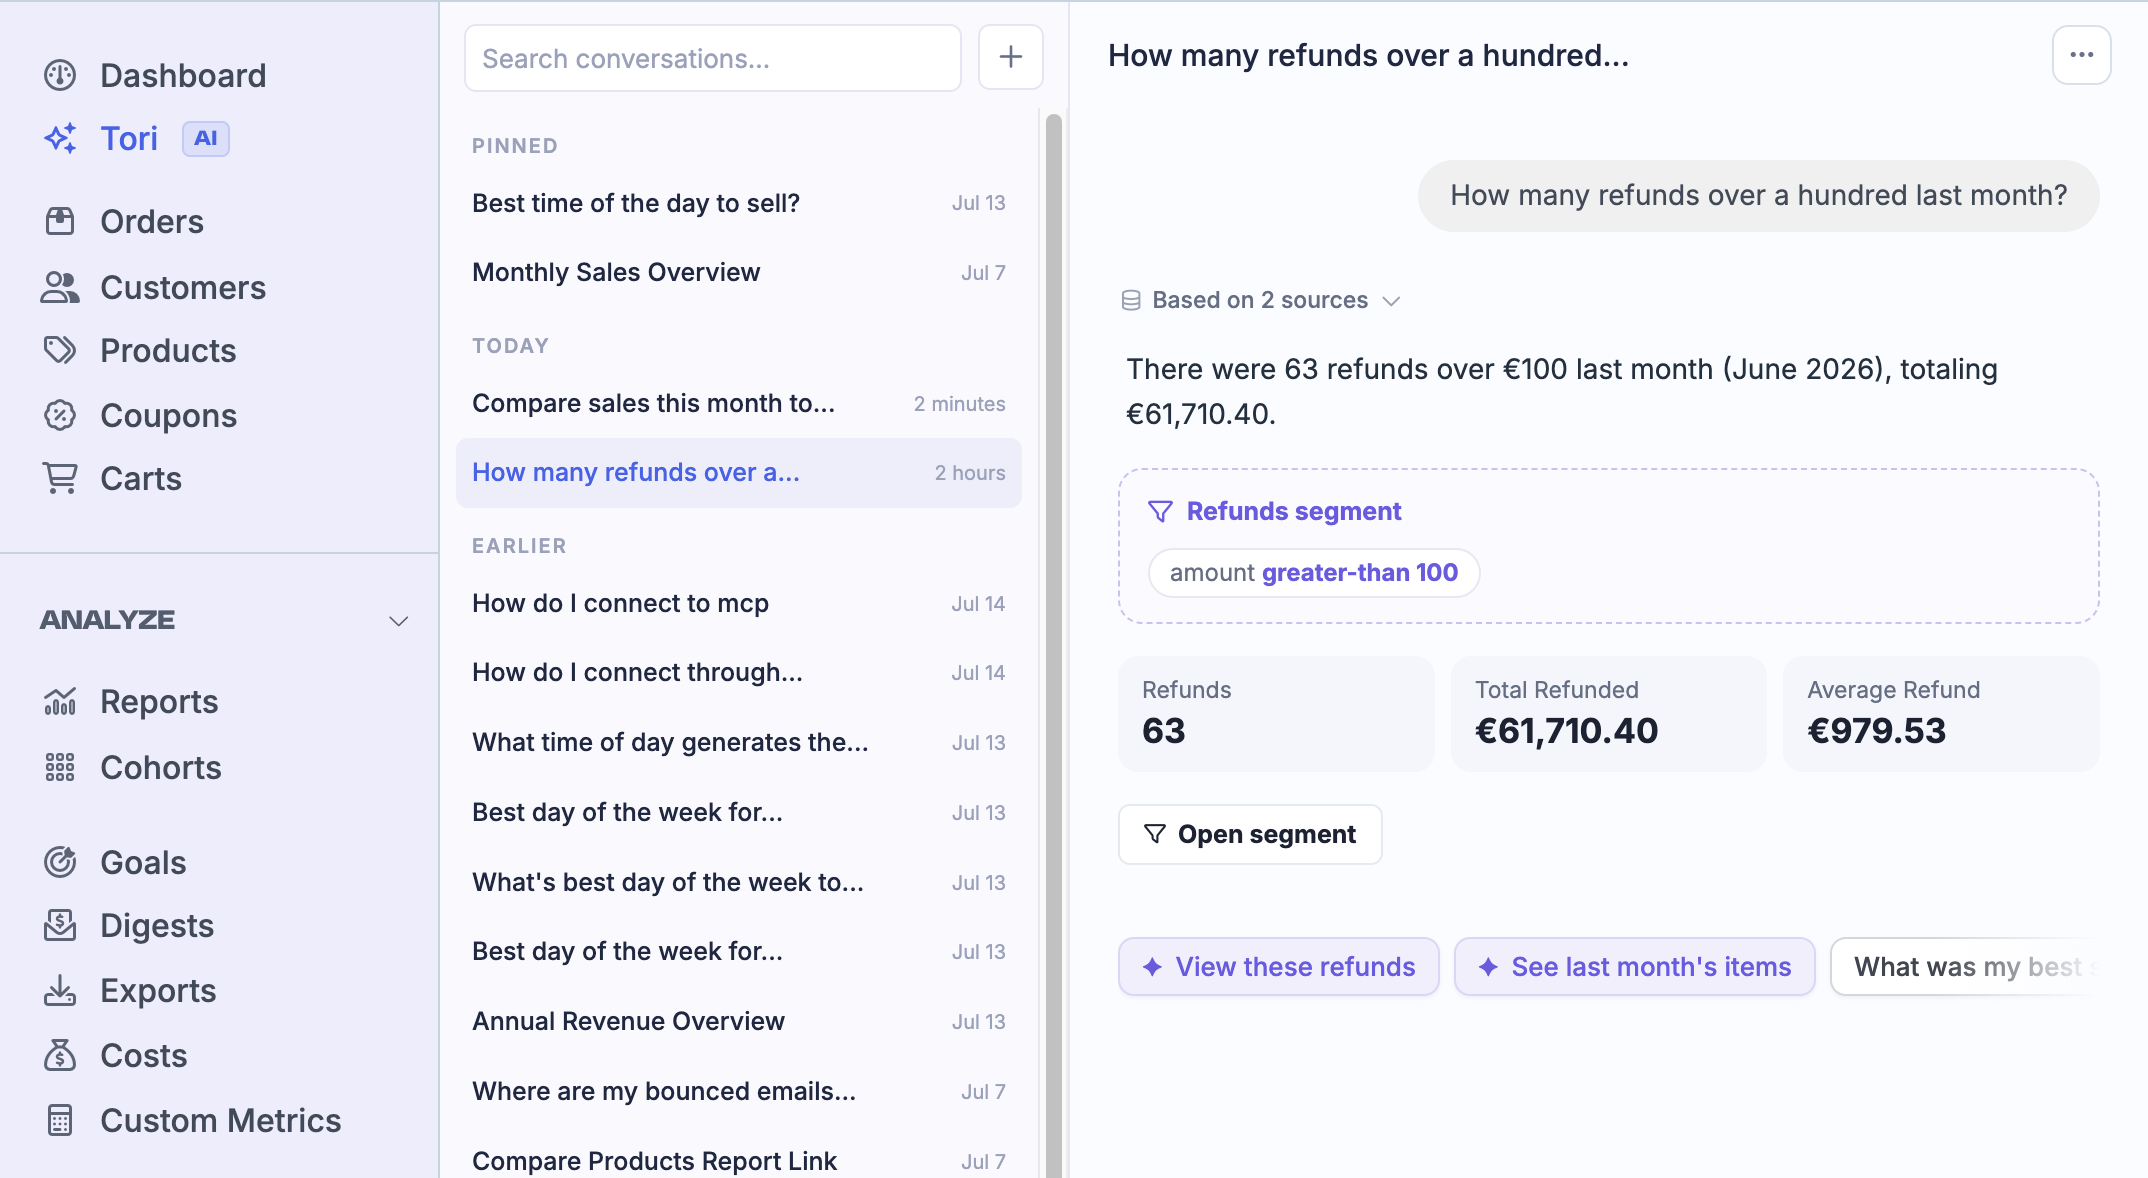The height and width of the screenshot is (1178, 2148).
Task: Open 'Where are my bounced emails...' conversation
Action: point(739,1091)
